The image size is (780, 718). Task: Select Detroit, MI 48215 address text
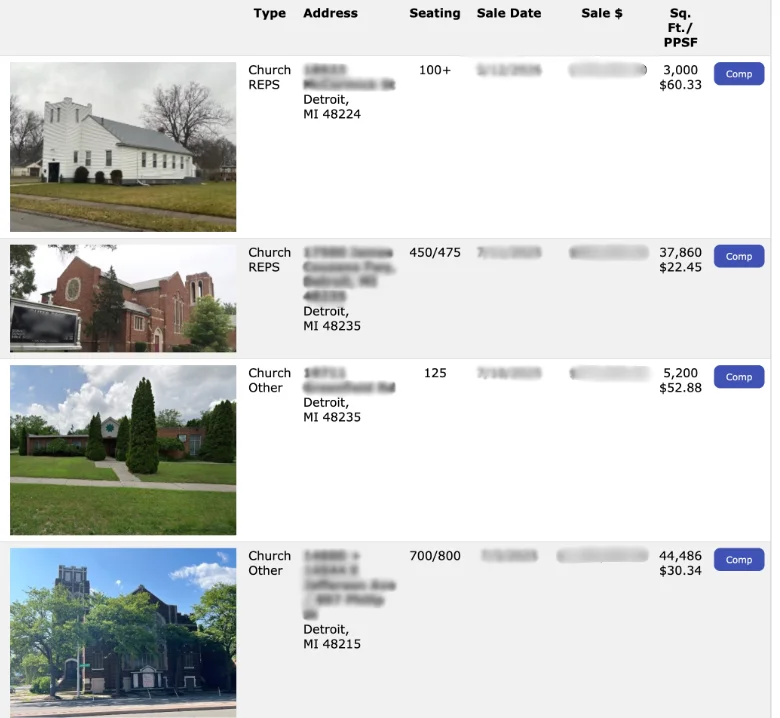(x=332, y=636)
